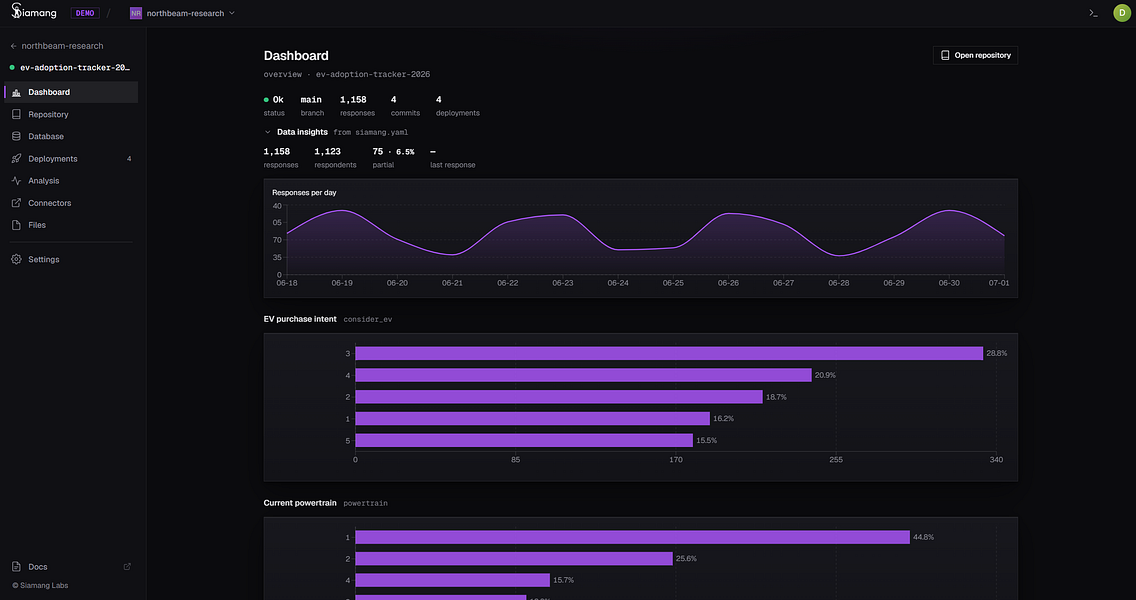Click the Repository book icon in sidebar
The height and width of the screenshot is (600, 1136).
point(16,114)
